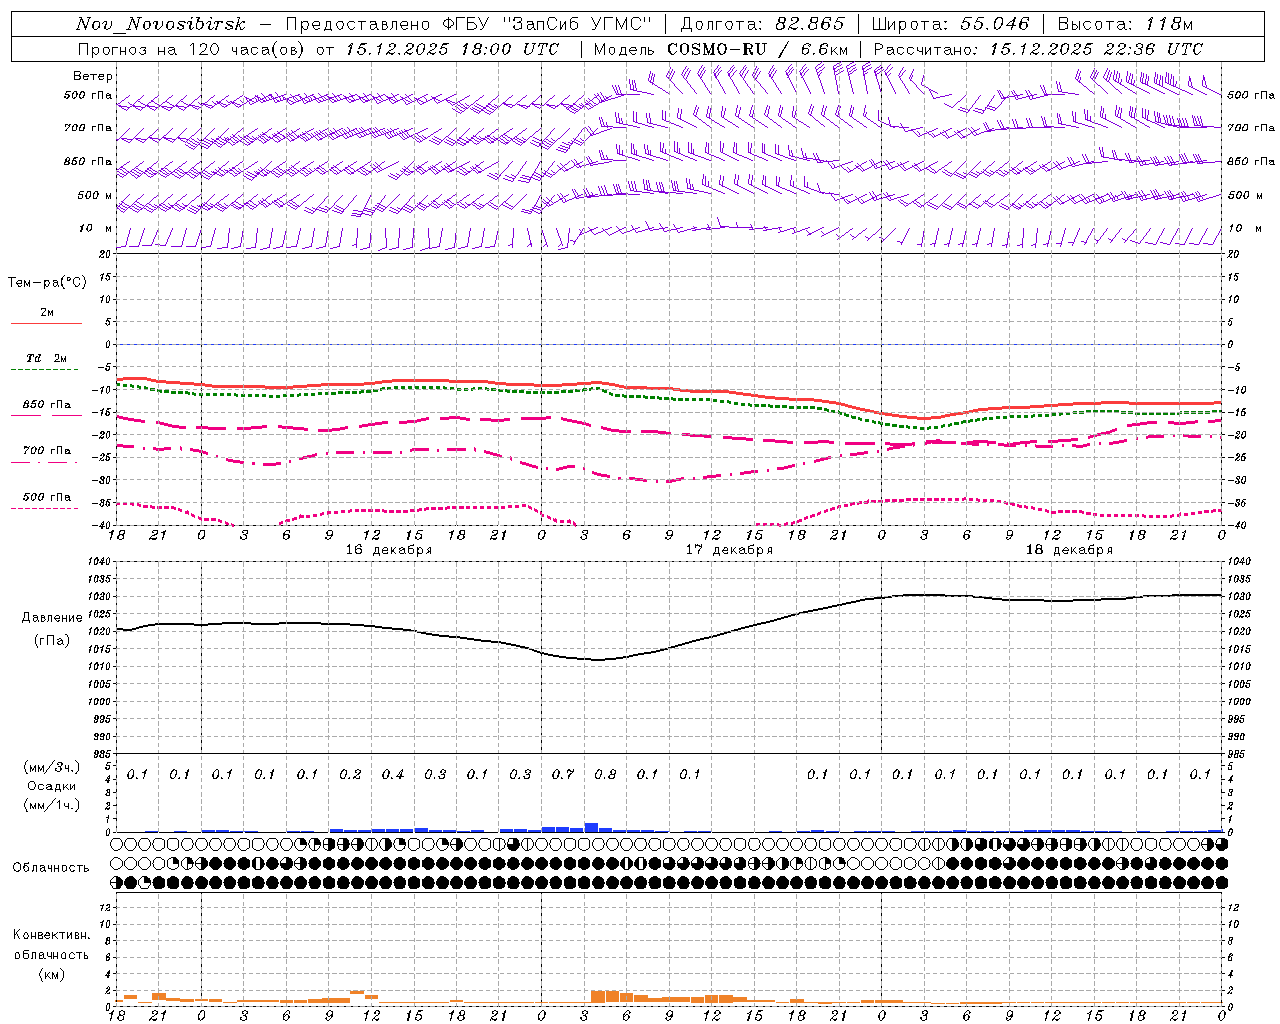Click the '0.2' precipitation value
The width and height of the screenshot is (1280, 1024).
click(x=350, y=775)
